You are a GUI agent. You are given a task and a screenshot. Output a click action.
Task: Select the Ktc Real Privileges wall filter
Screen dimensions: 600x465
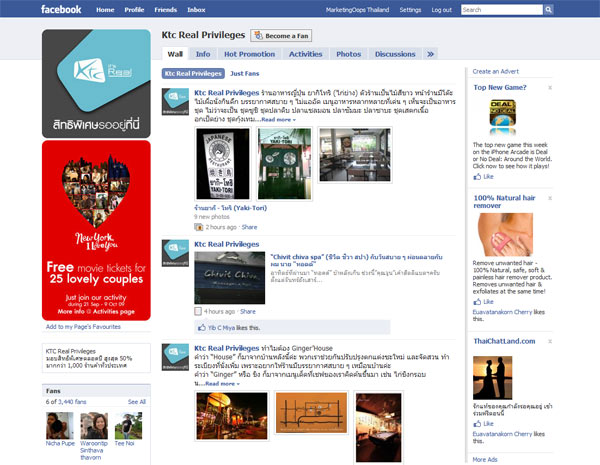click(193, 73)
